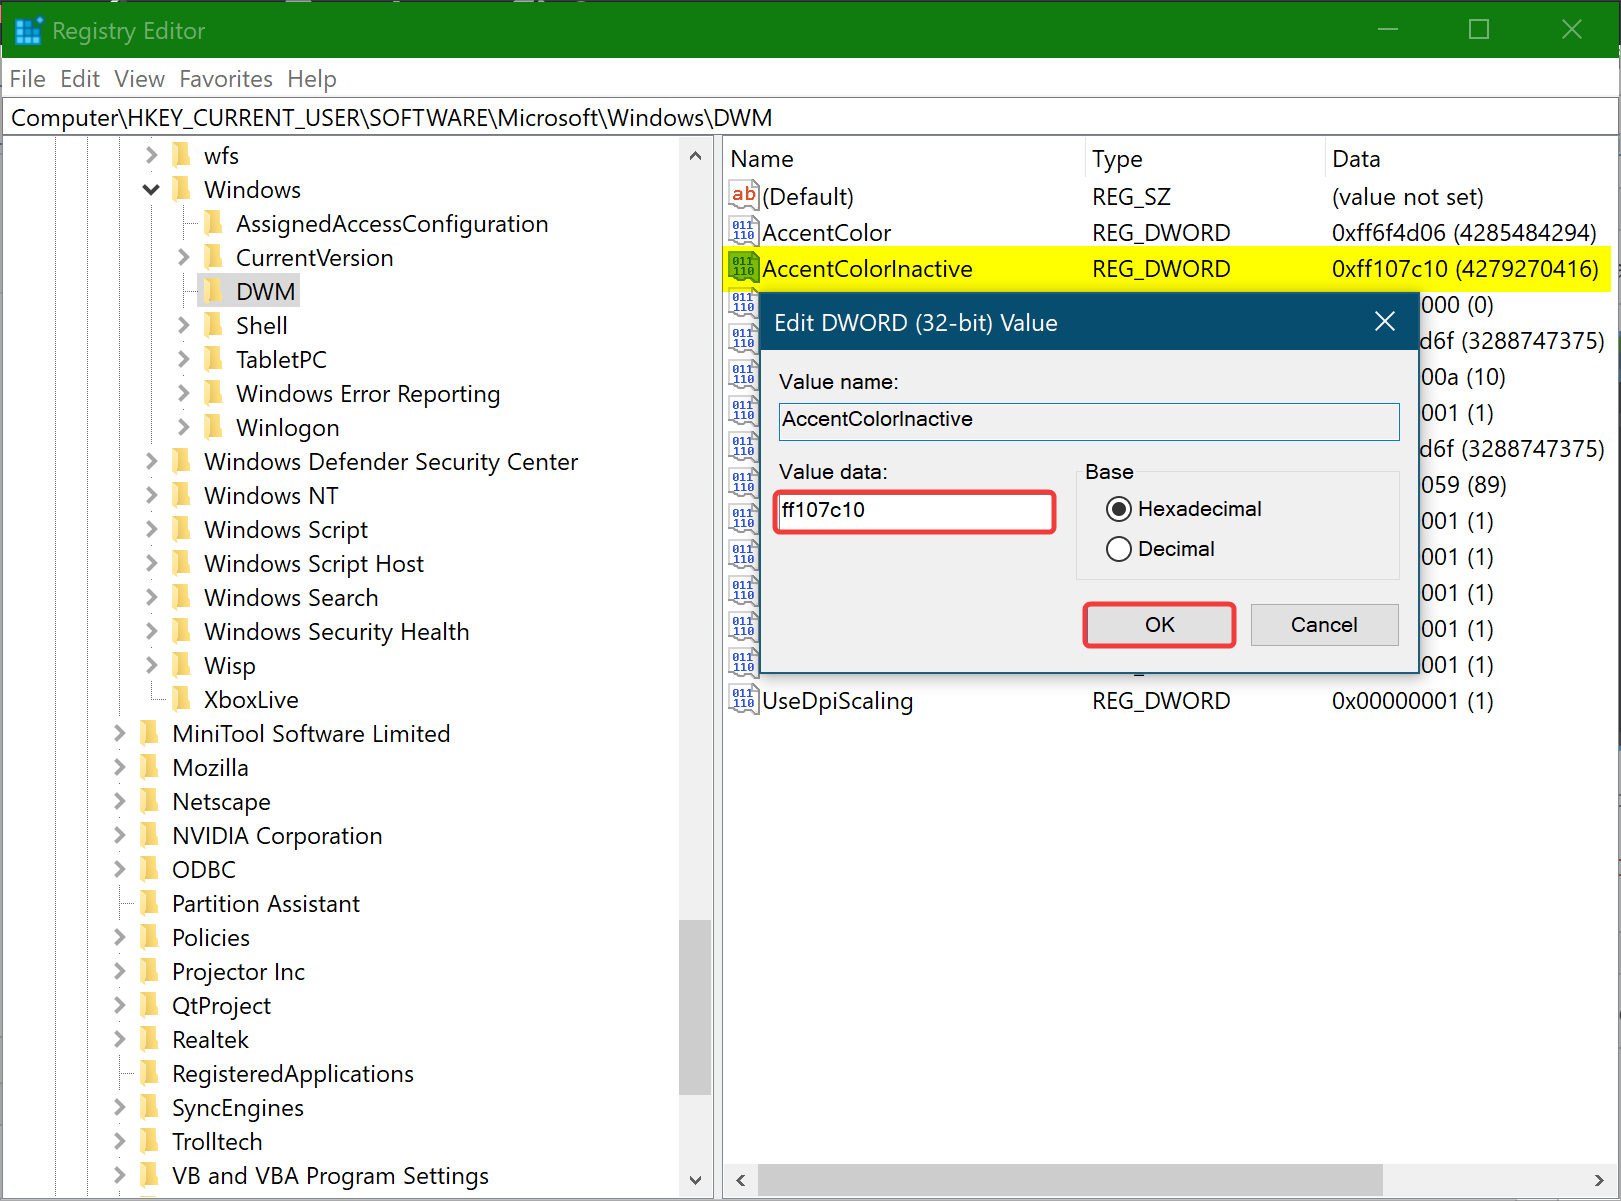Click the Value name field
Viewport: 1621px width, 1201px height.
[1089, 421]
